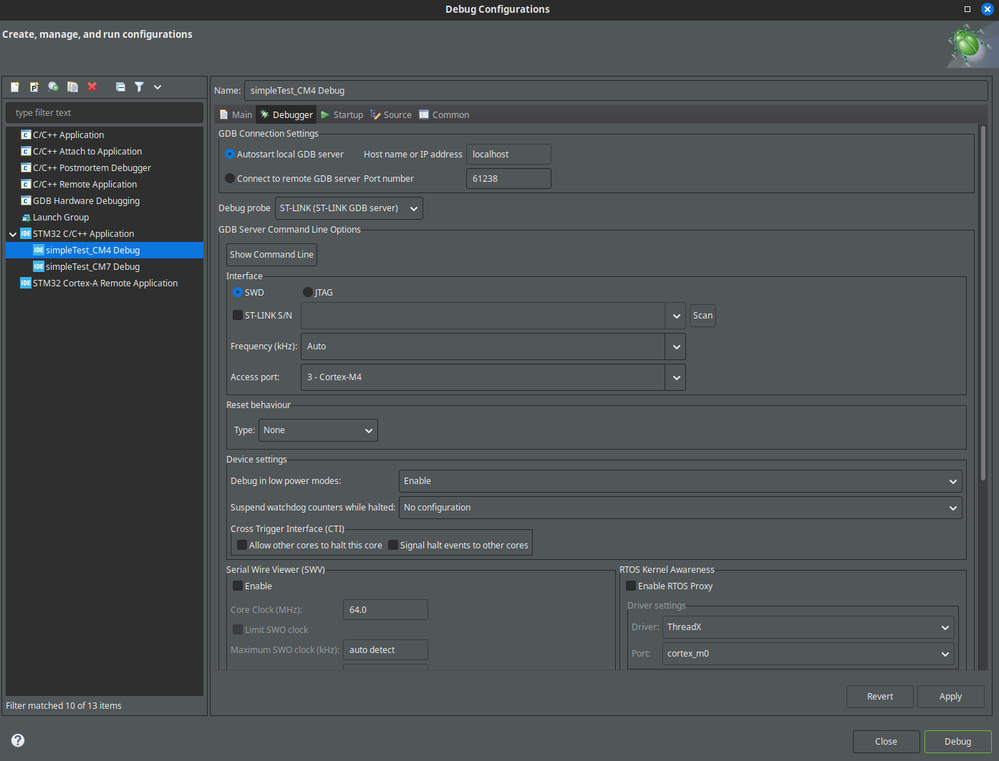Enable the RTOS Proxy checkbox
This screenshot has width=999, height=761.
630,586
